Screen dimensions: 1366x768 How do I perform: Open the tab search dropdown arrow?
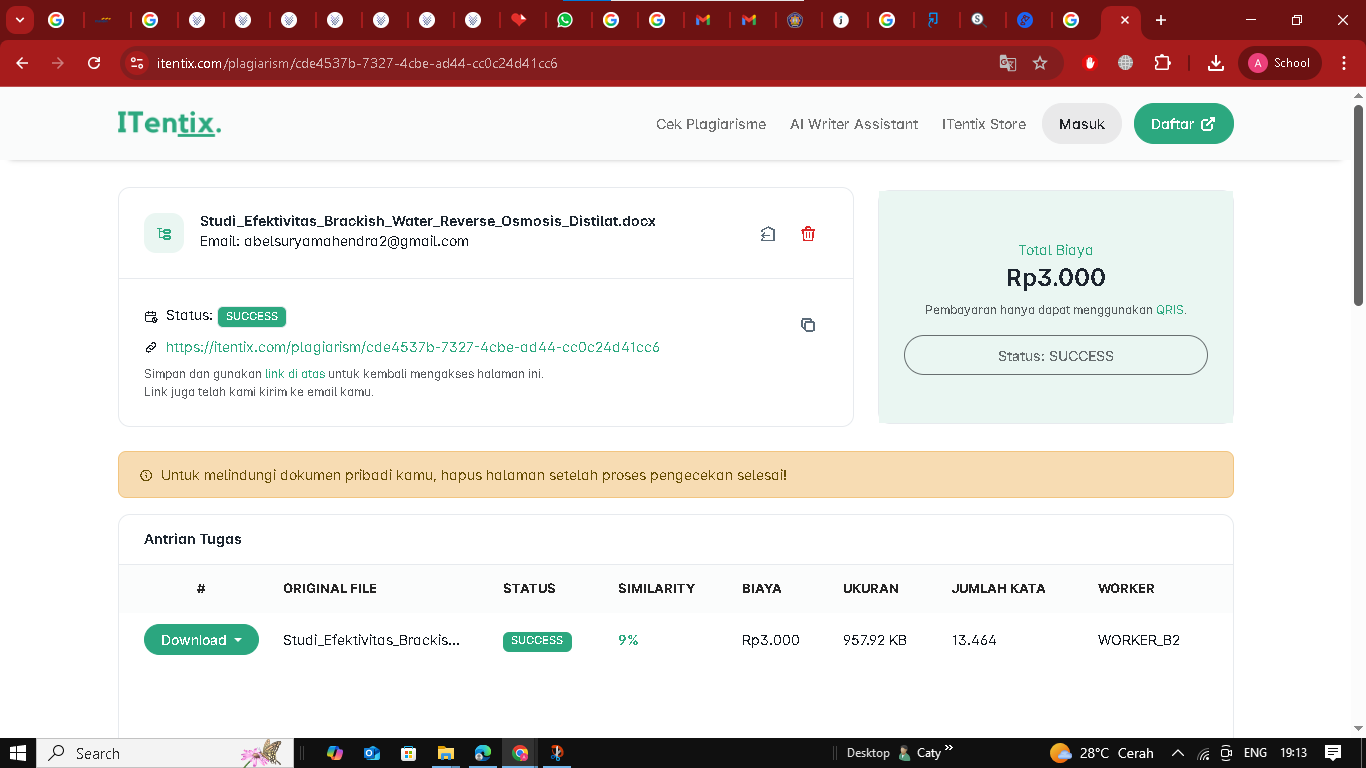pyautogui.click(x=19, y=20)
